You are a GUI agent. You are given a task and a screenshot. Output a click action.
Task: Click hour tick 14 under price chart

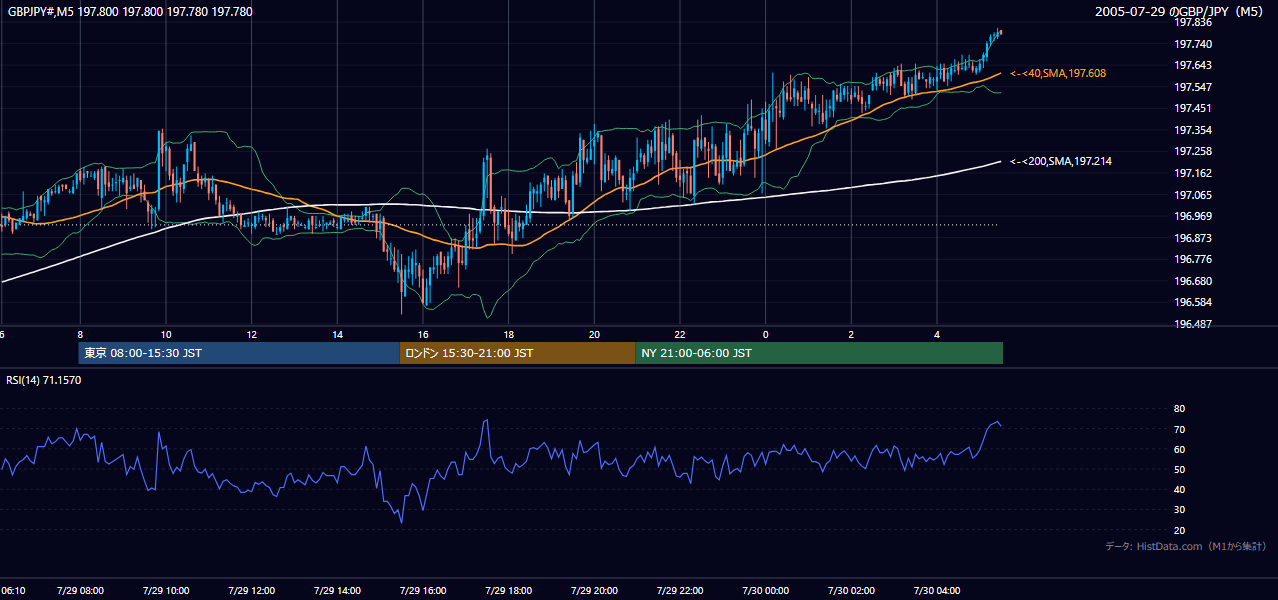click(337, 334)
